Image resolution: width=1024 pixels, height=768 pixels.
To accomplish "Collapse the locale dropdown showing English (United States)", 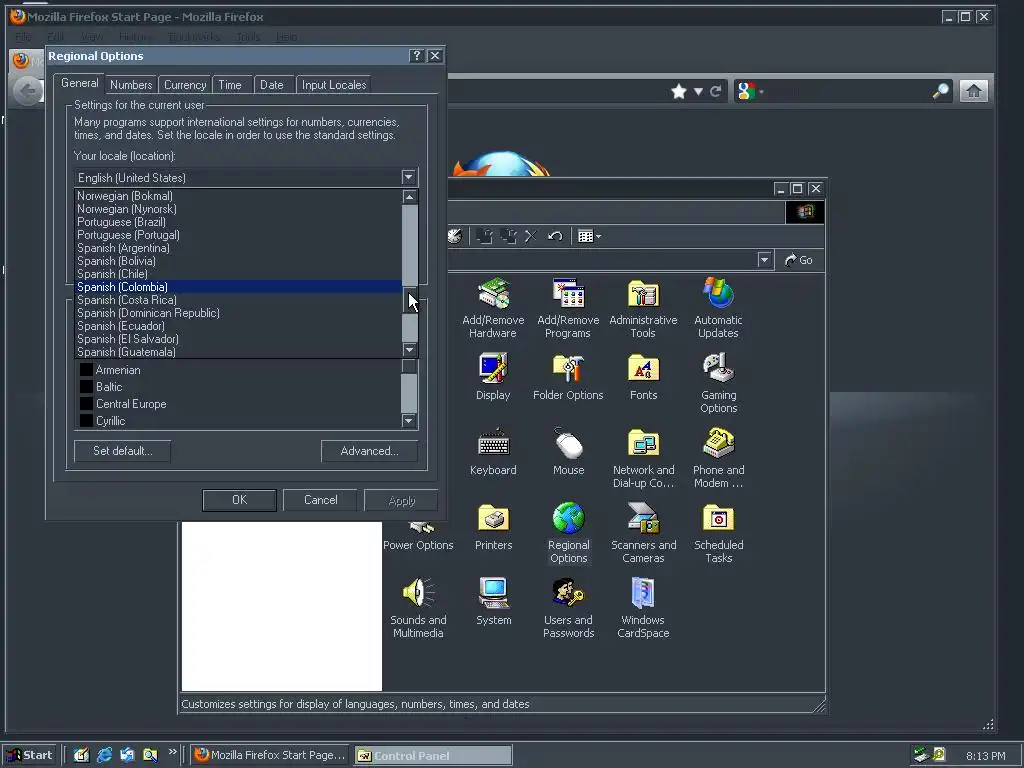I will click(x=408, y=177).
